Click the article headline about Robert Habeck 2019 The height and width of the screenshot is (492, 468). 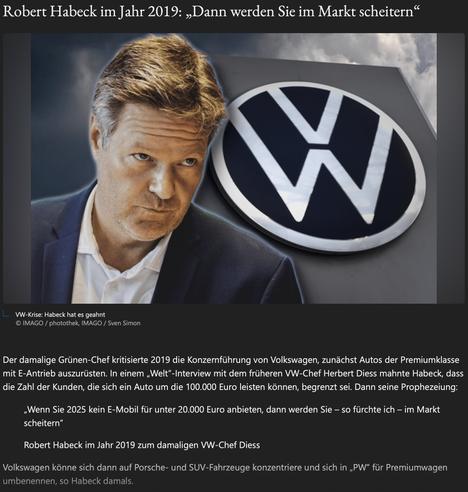pos(210,12)
